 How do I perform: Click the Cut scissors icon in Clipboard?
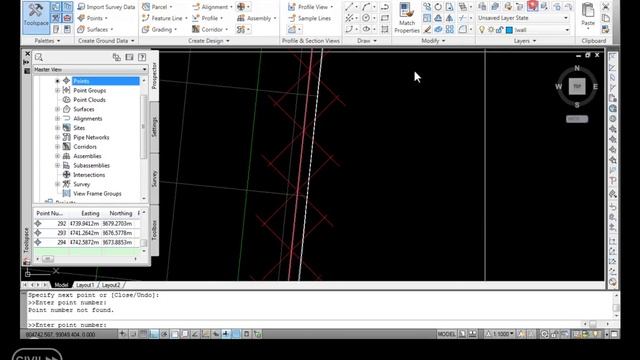[606, 7]
